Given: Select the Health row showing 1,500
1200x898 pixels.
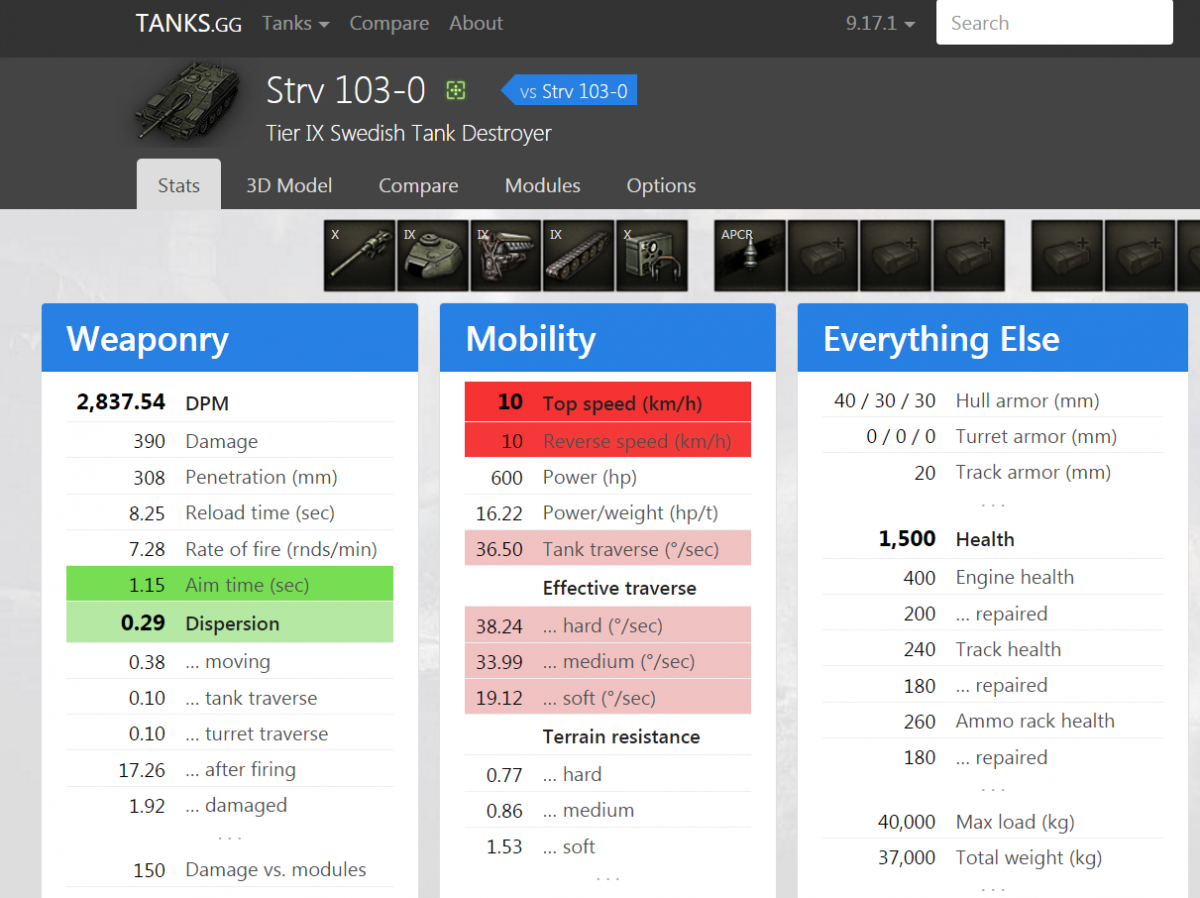Looking at the screenshot, I should click(x=993, y=539).
